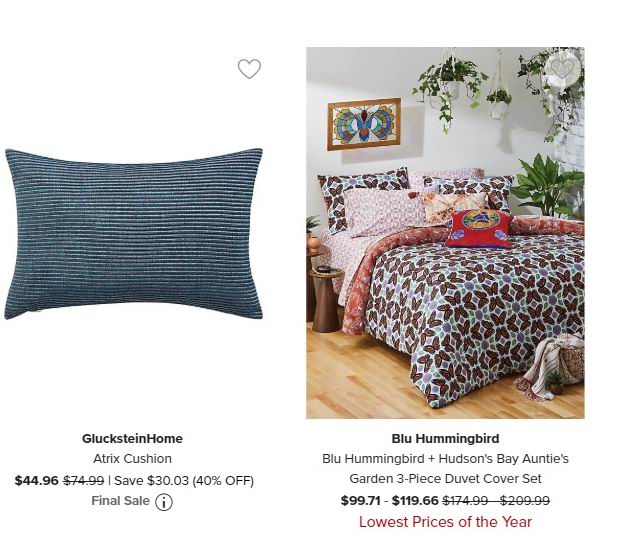
Task: Favorite the Blu Hummingbird duvet with heart icon
Action: [x=562, y=69]
